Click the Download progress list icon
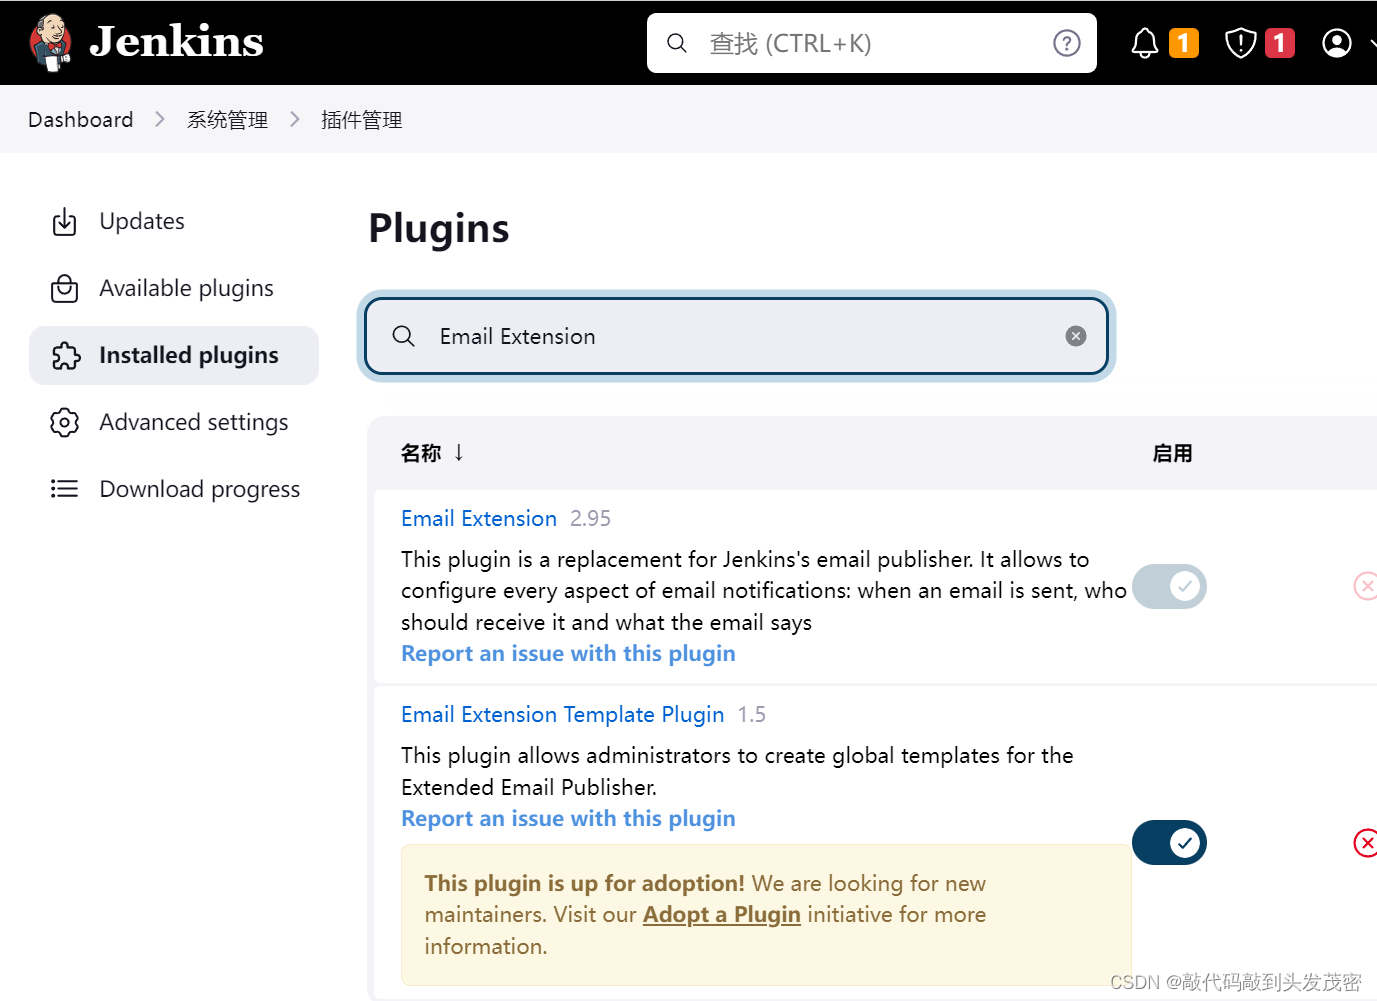1377x1001 pixels. coord(65,489)
